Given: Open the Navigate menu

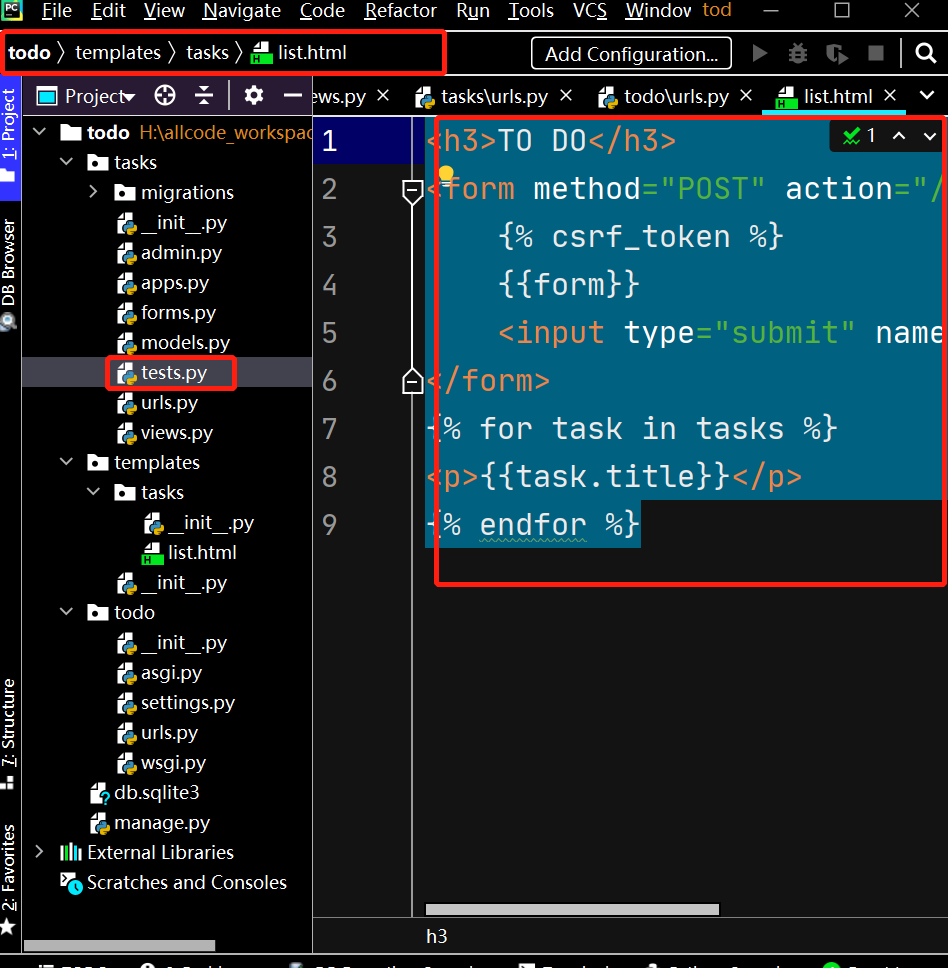Looking at the screenshot, I should 242,10.
